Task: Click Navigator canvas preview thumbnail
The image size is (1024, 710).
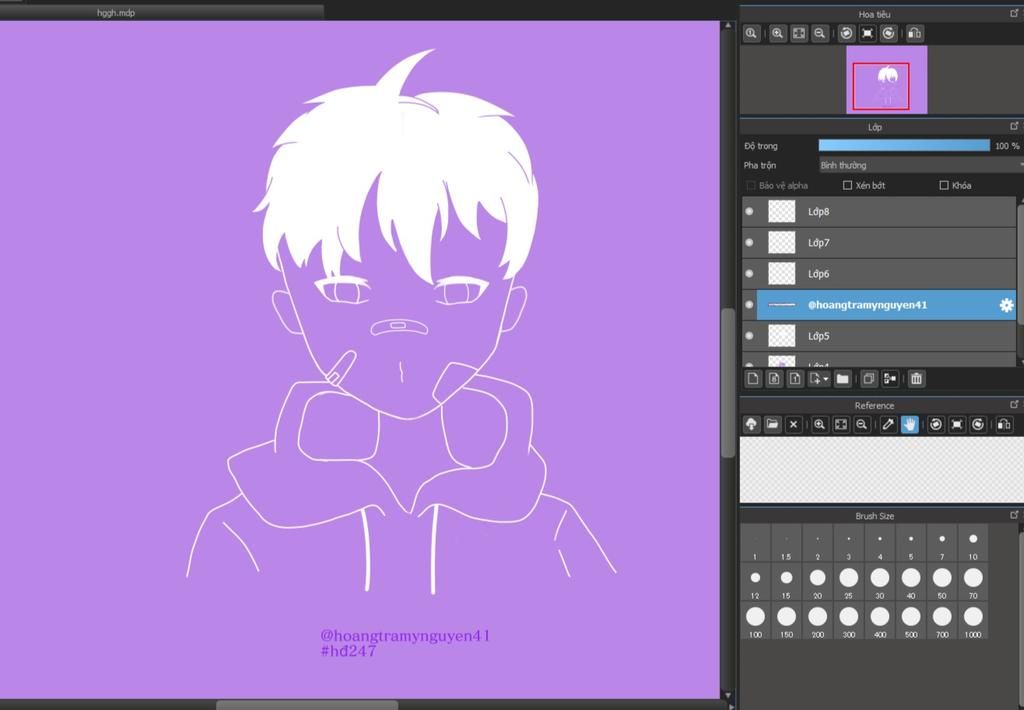Action: tap(887, 80)
